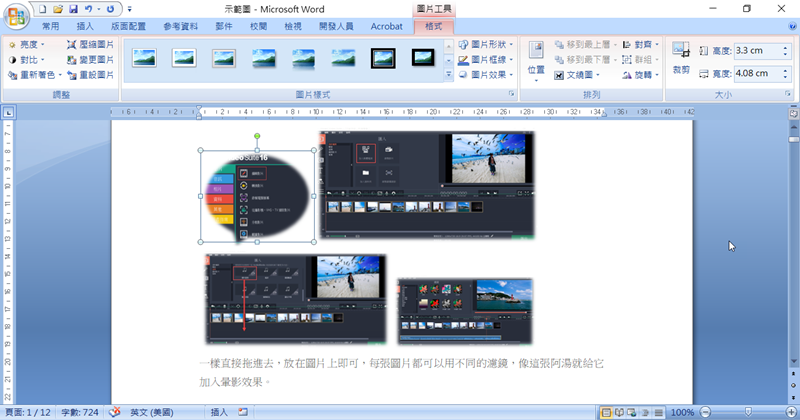Click the round Office button
This screenshot has width=800, height=420.
pos(16,16)
